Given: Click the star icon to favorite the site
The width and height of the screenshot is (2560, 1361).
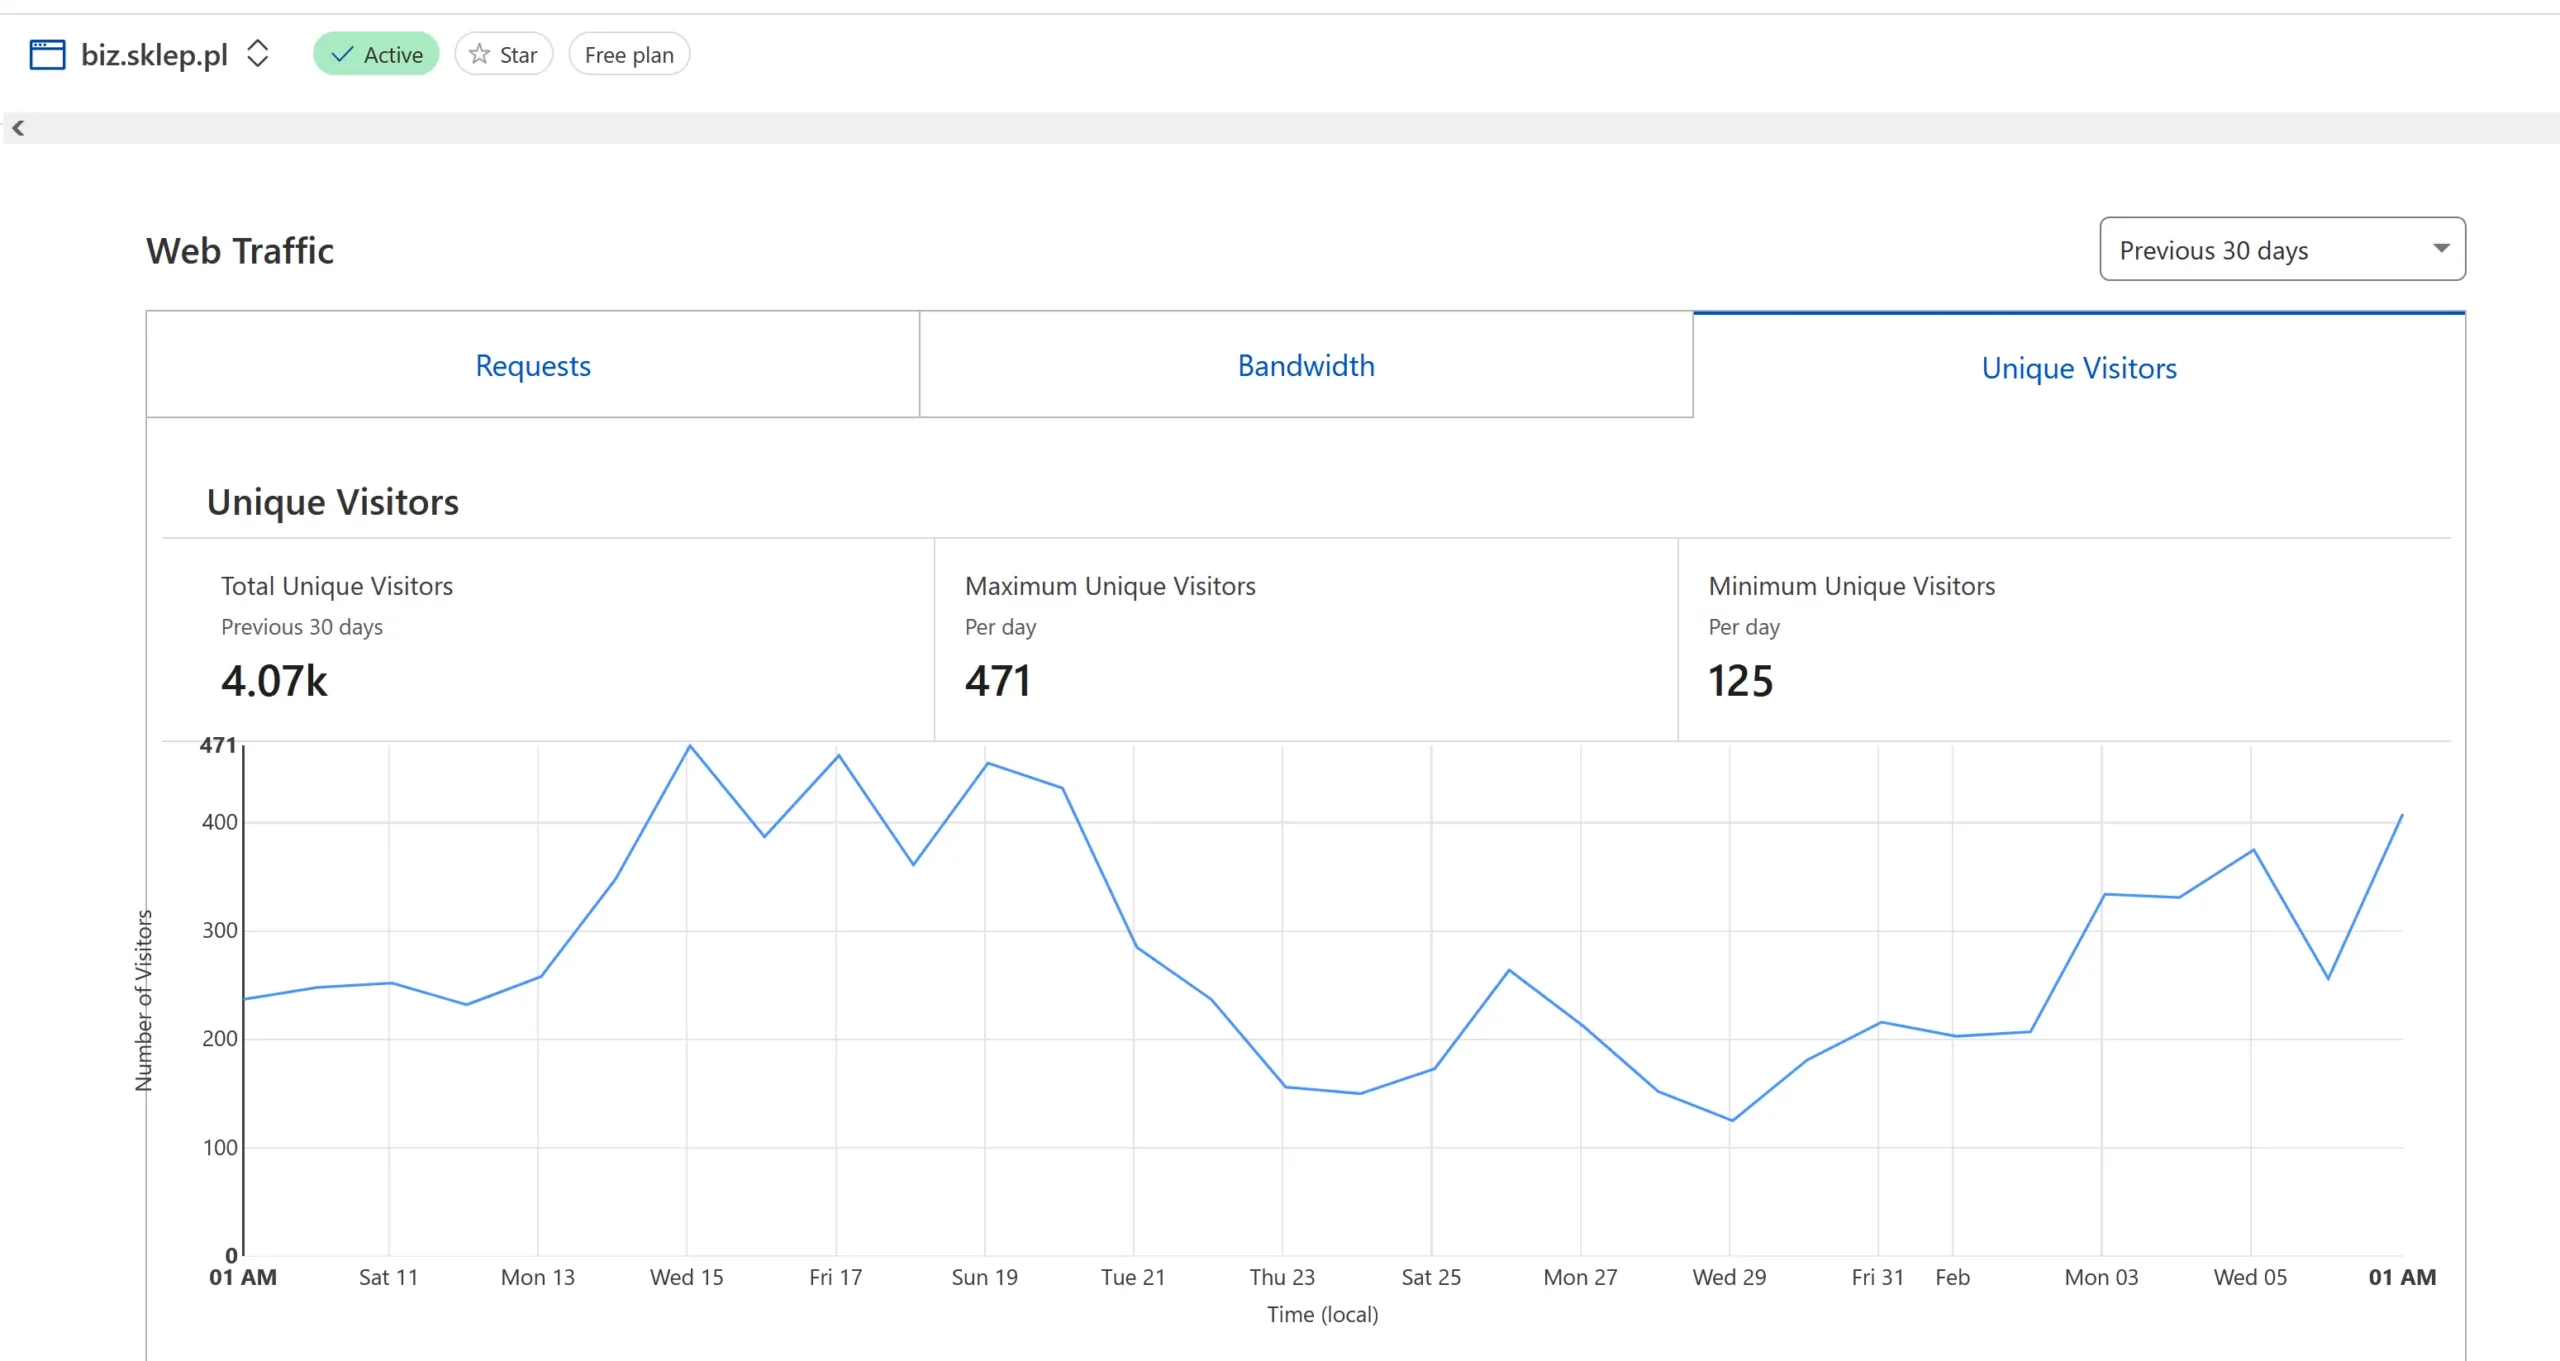Looking at the screenshot, I should (x=480, y=54).
